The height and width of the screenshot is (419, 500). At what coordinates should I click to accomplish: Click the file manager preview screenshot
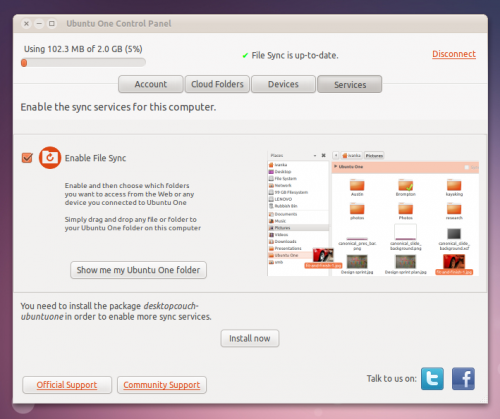[373, 213]
